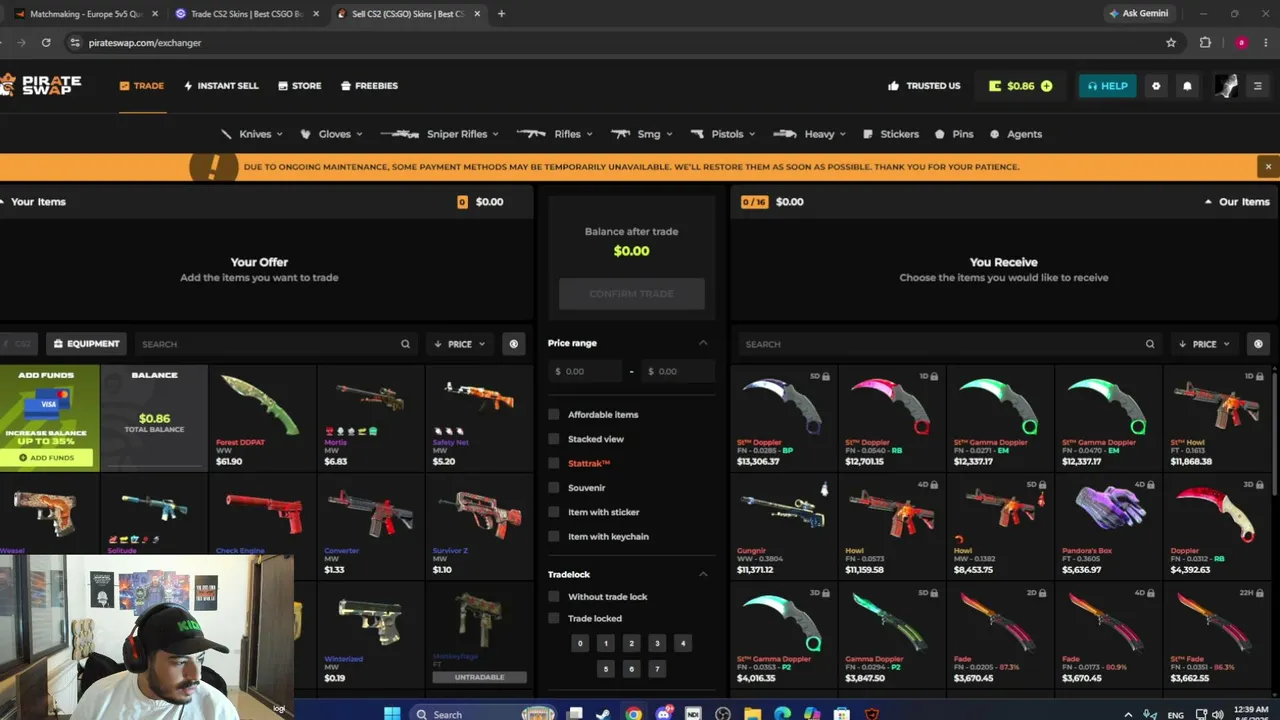The image size is (1280, 720).
Task: Open the user avatar in the site header
Action: tap(1226, 86)
